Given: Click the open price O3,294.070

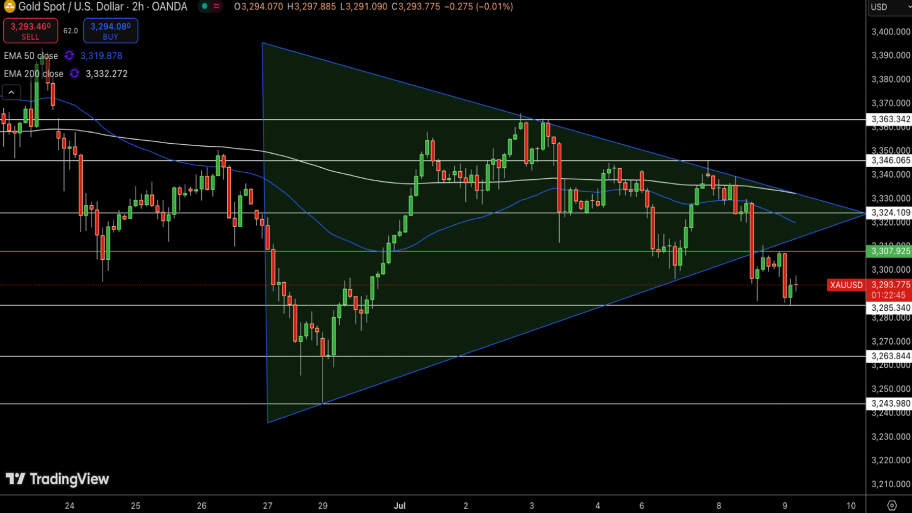Looking at the screenshot, I should point(259,7).
